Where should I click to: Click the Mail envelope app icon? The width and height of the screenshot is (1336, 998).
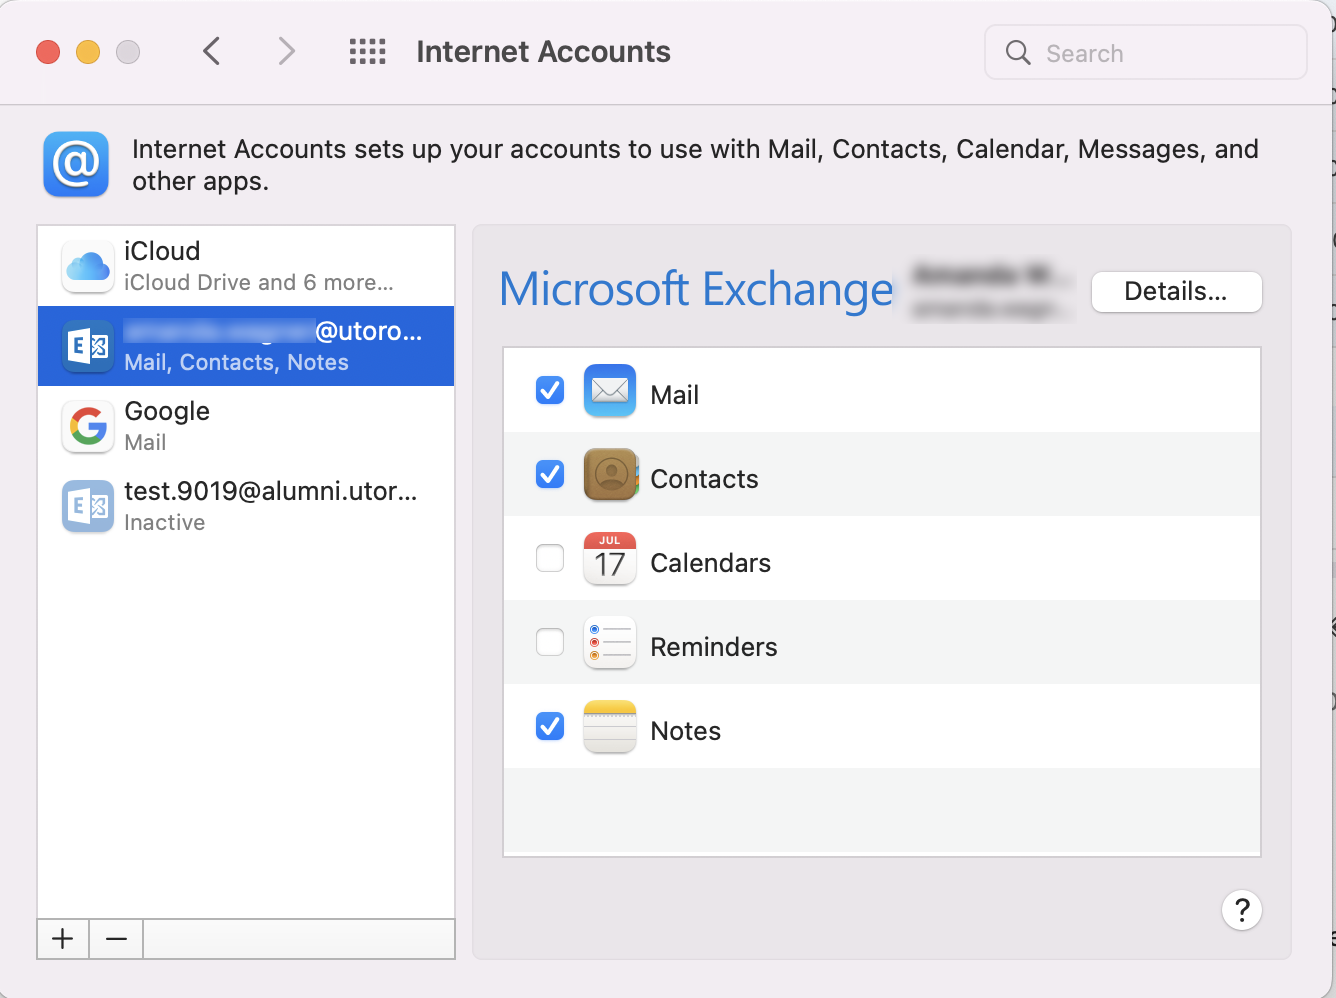point(610,390)
